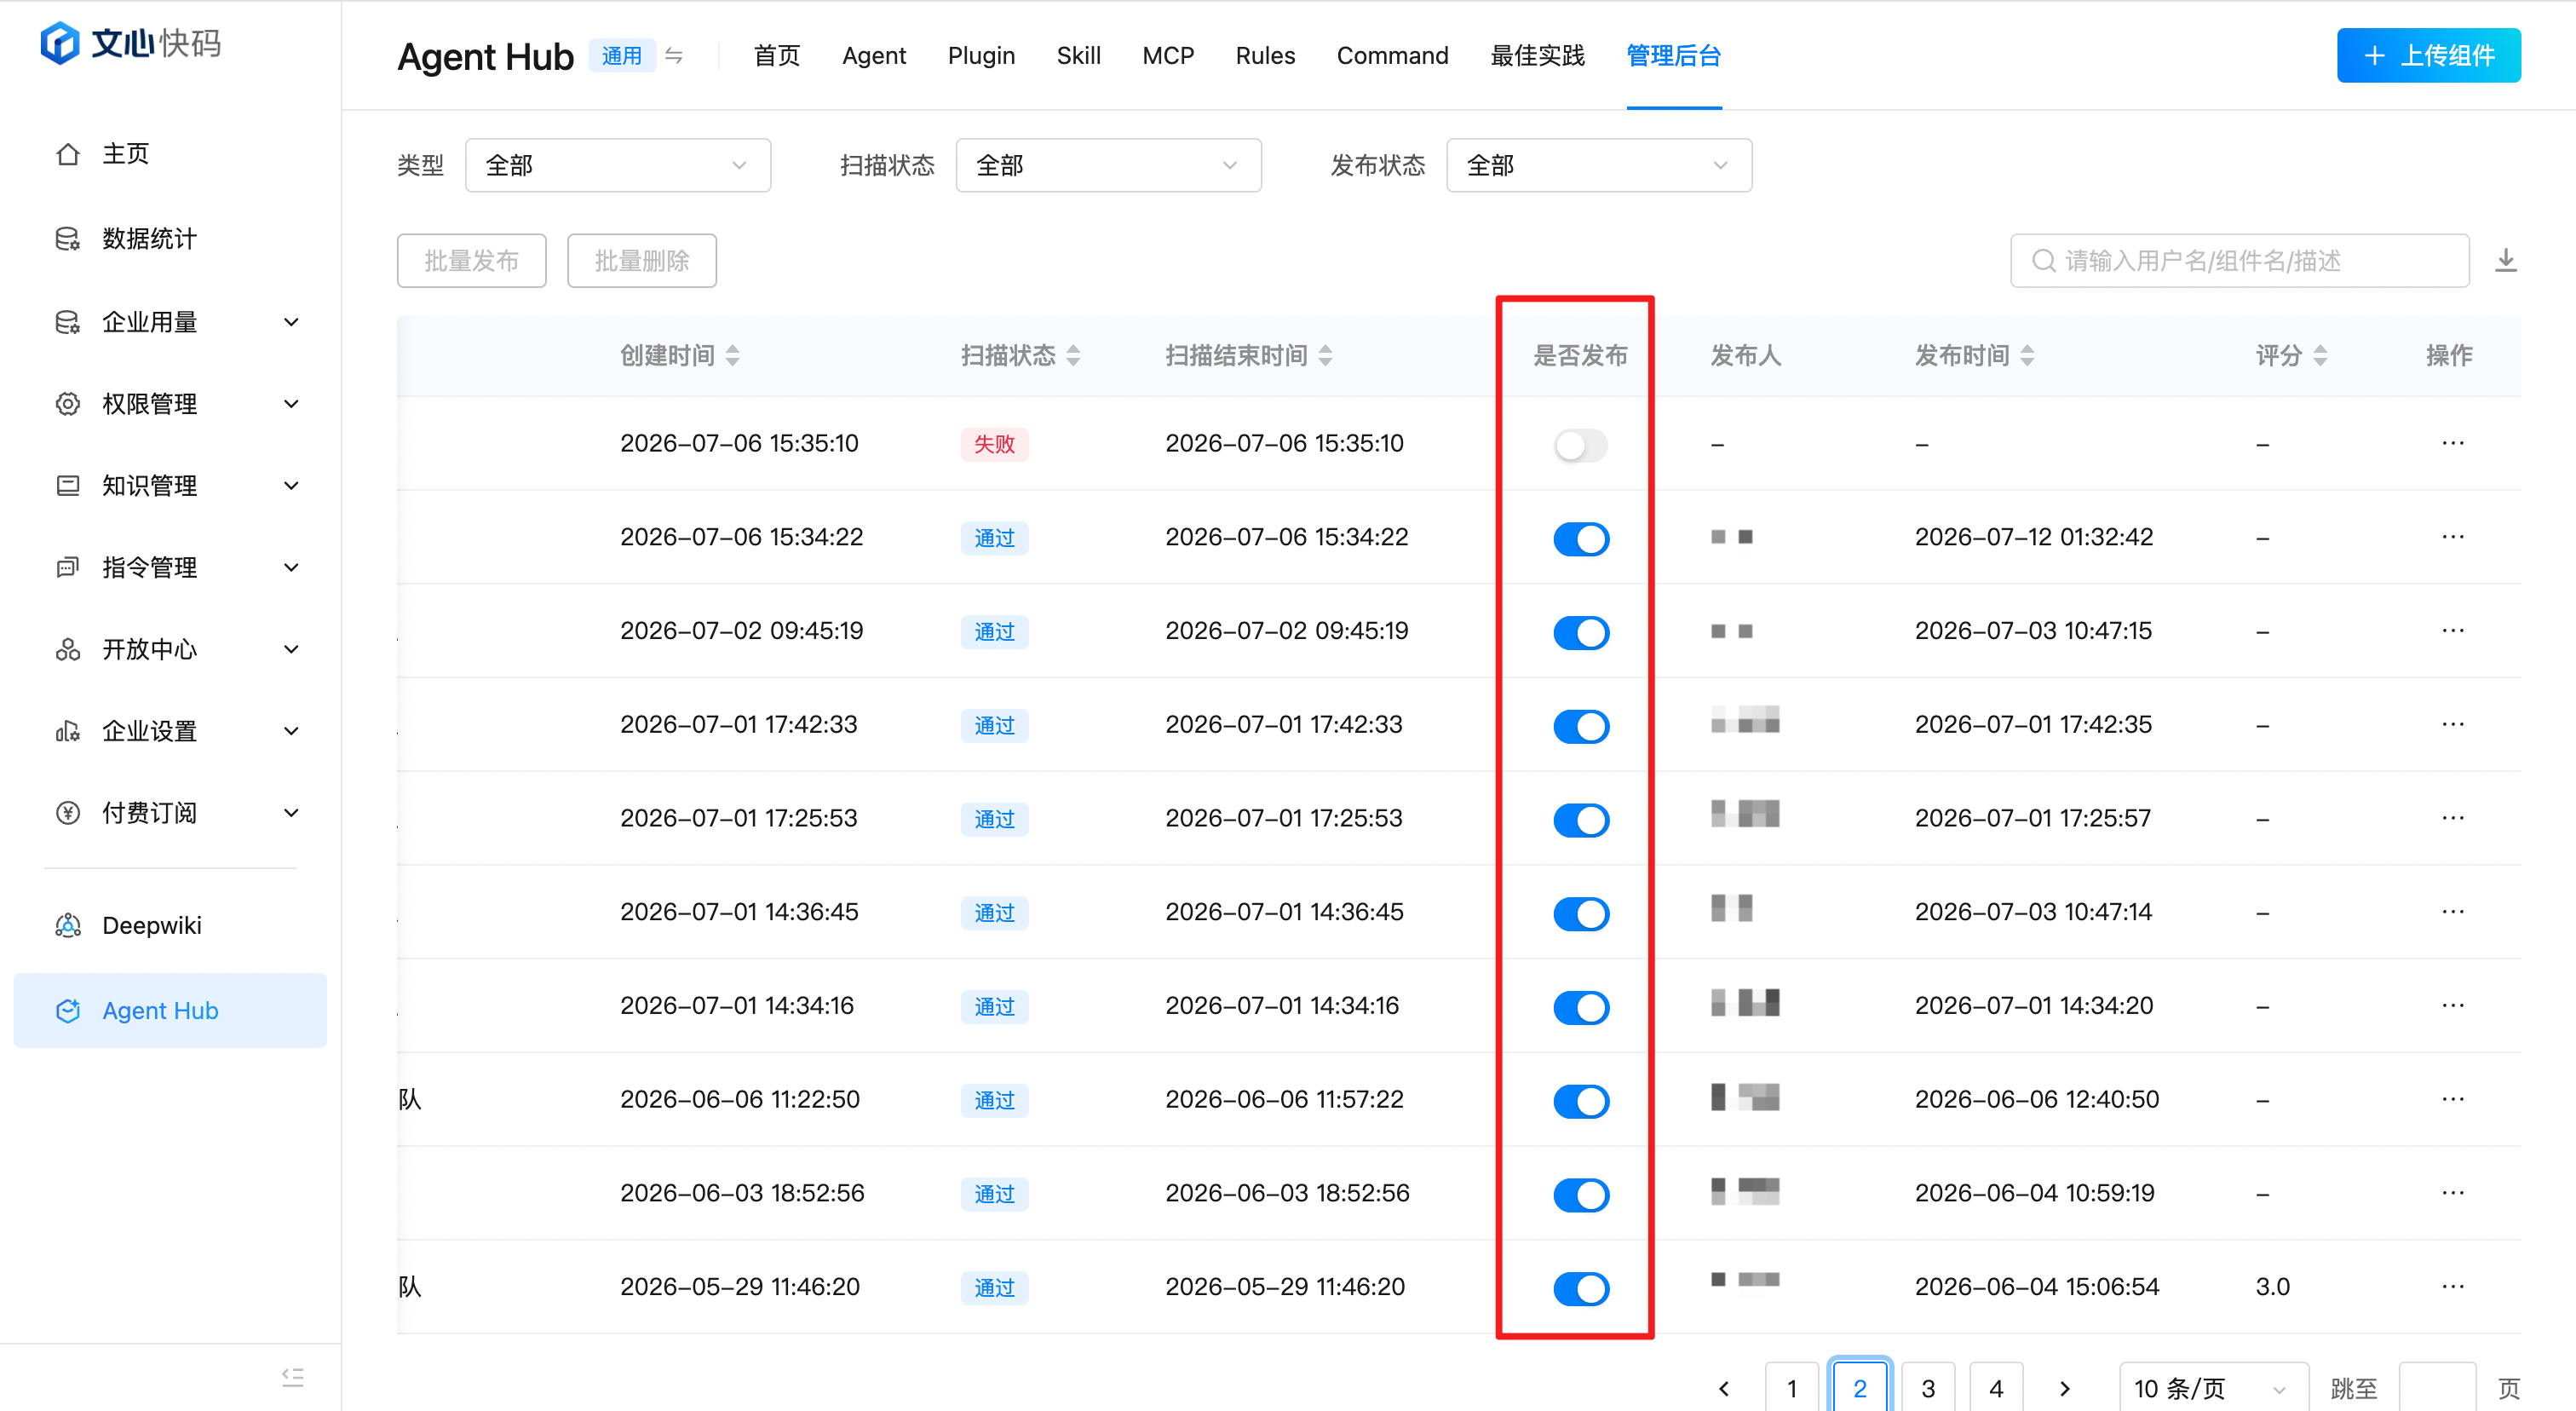Image resolution: width=2576 pixels, height=1411 pixels.
Task: Collapse the sidebar using the bottom icon
Action: pyautogui.click(x=293, y=1377)
